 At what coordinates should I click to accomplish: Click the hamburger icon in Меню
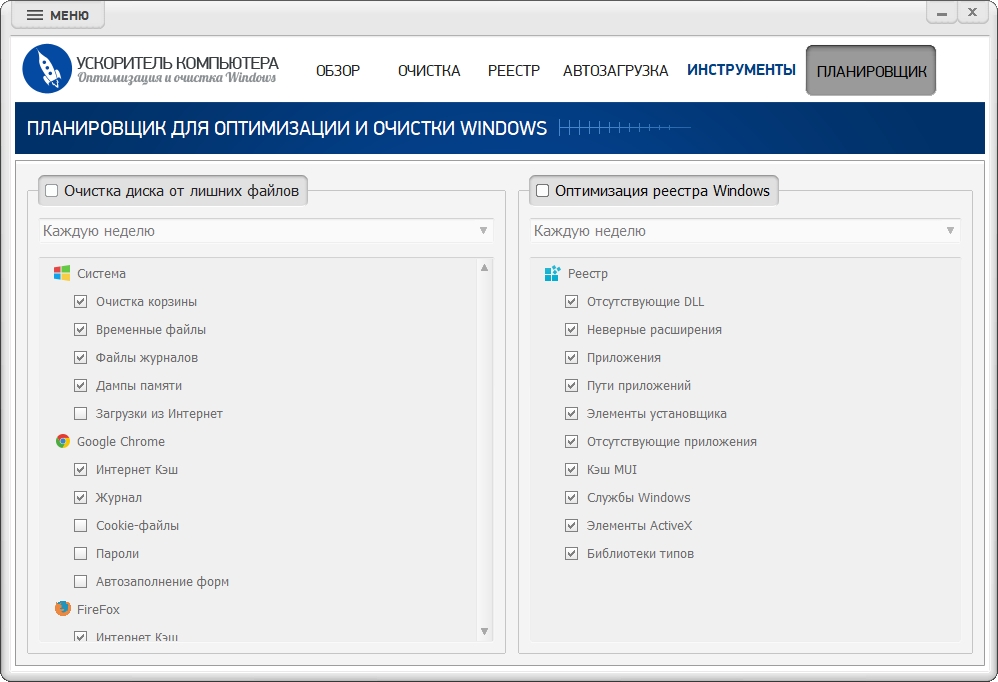pyautogui.click(x=34, y=15)
